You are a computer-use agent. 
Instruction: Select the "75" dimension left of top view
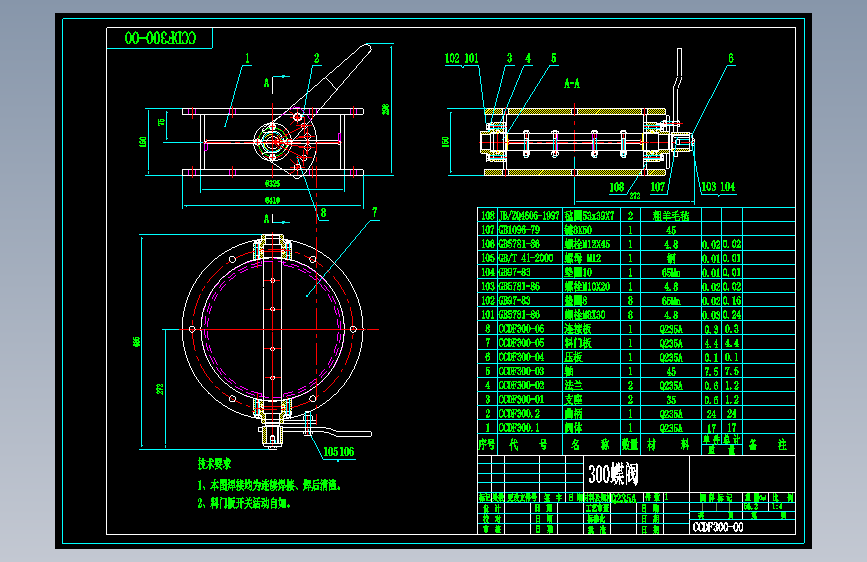162,122
